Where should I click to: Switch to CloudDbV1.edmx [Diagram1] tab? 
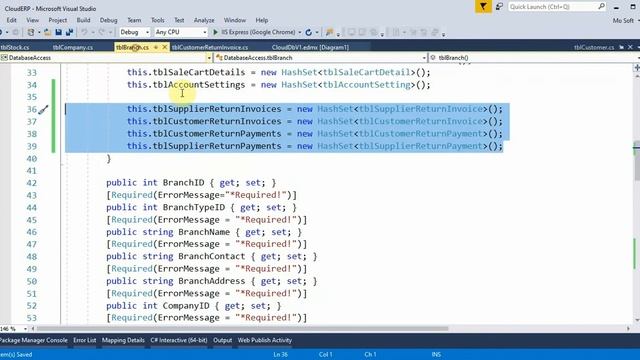coord(310,47)
